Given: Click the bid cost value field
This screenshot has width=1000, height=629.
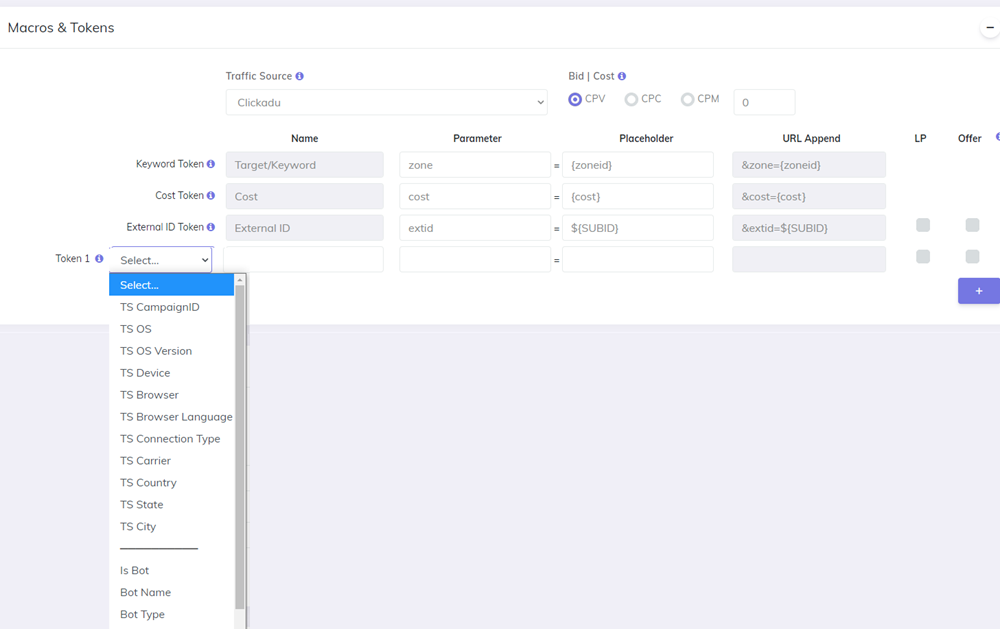Looking at the screenshot, I should pyautogui.click(x=764, y=102).
